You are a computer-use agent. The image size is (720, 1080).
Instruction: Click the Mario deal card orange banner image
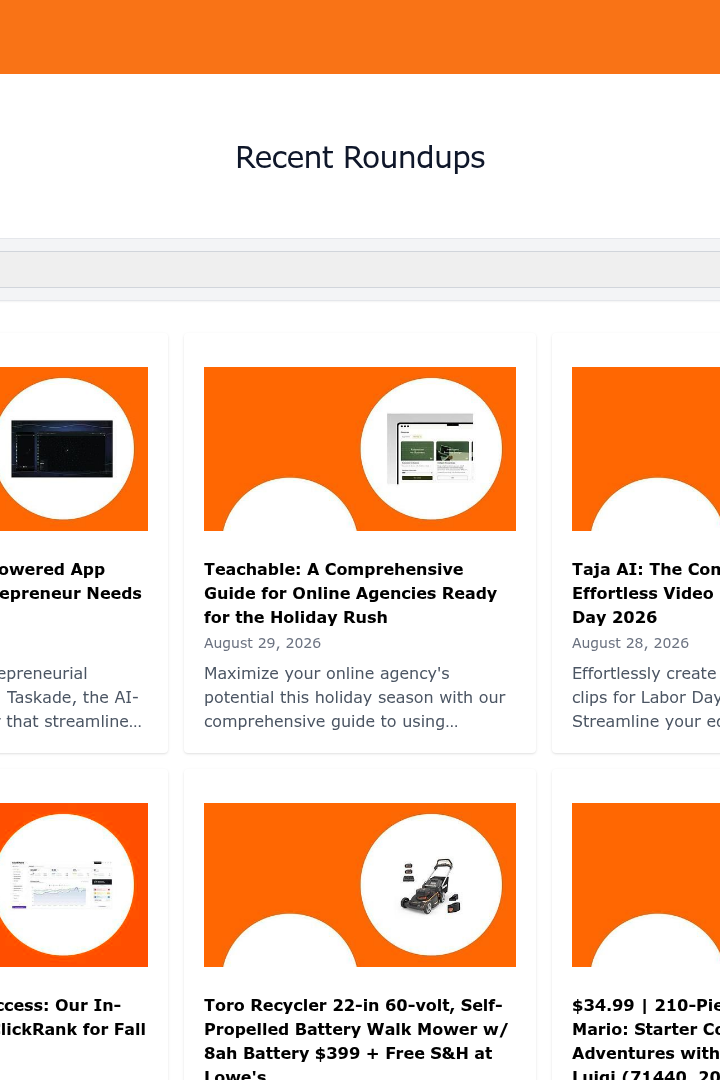646,885
